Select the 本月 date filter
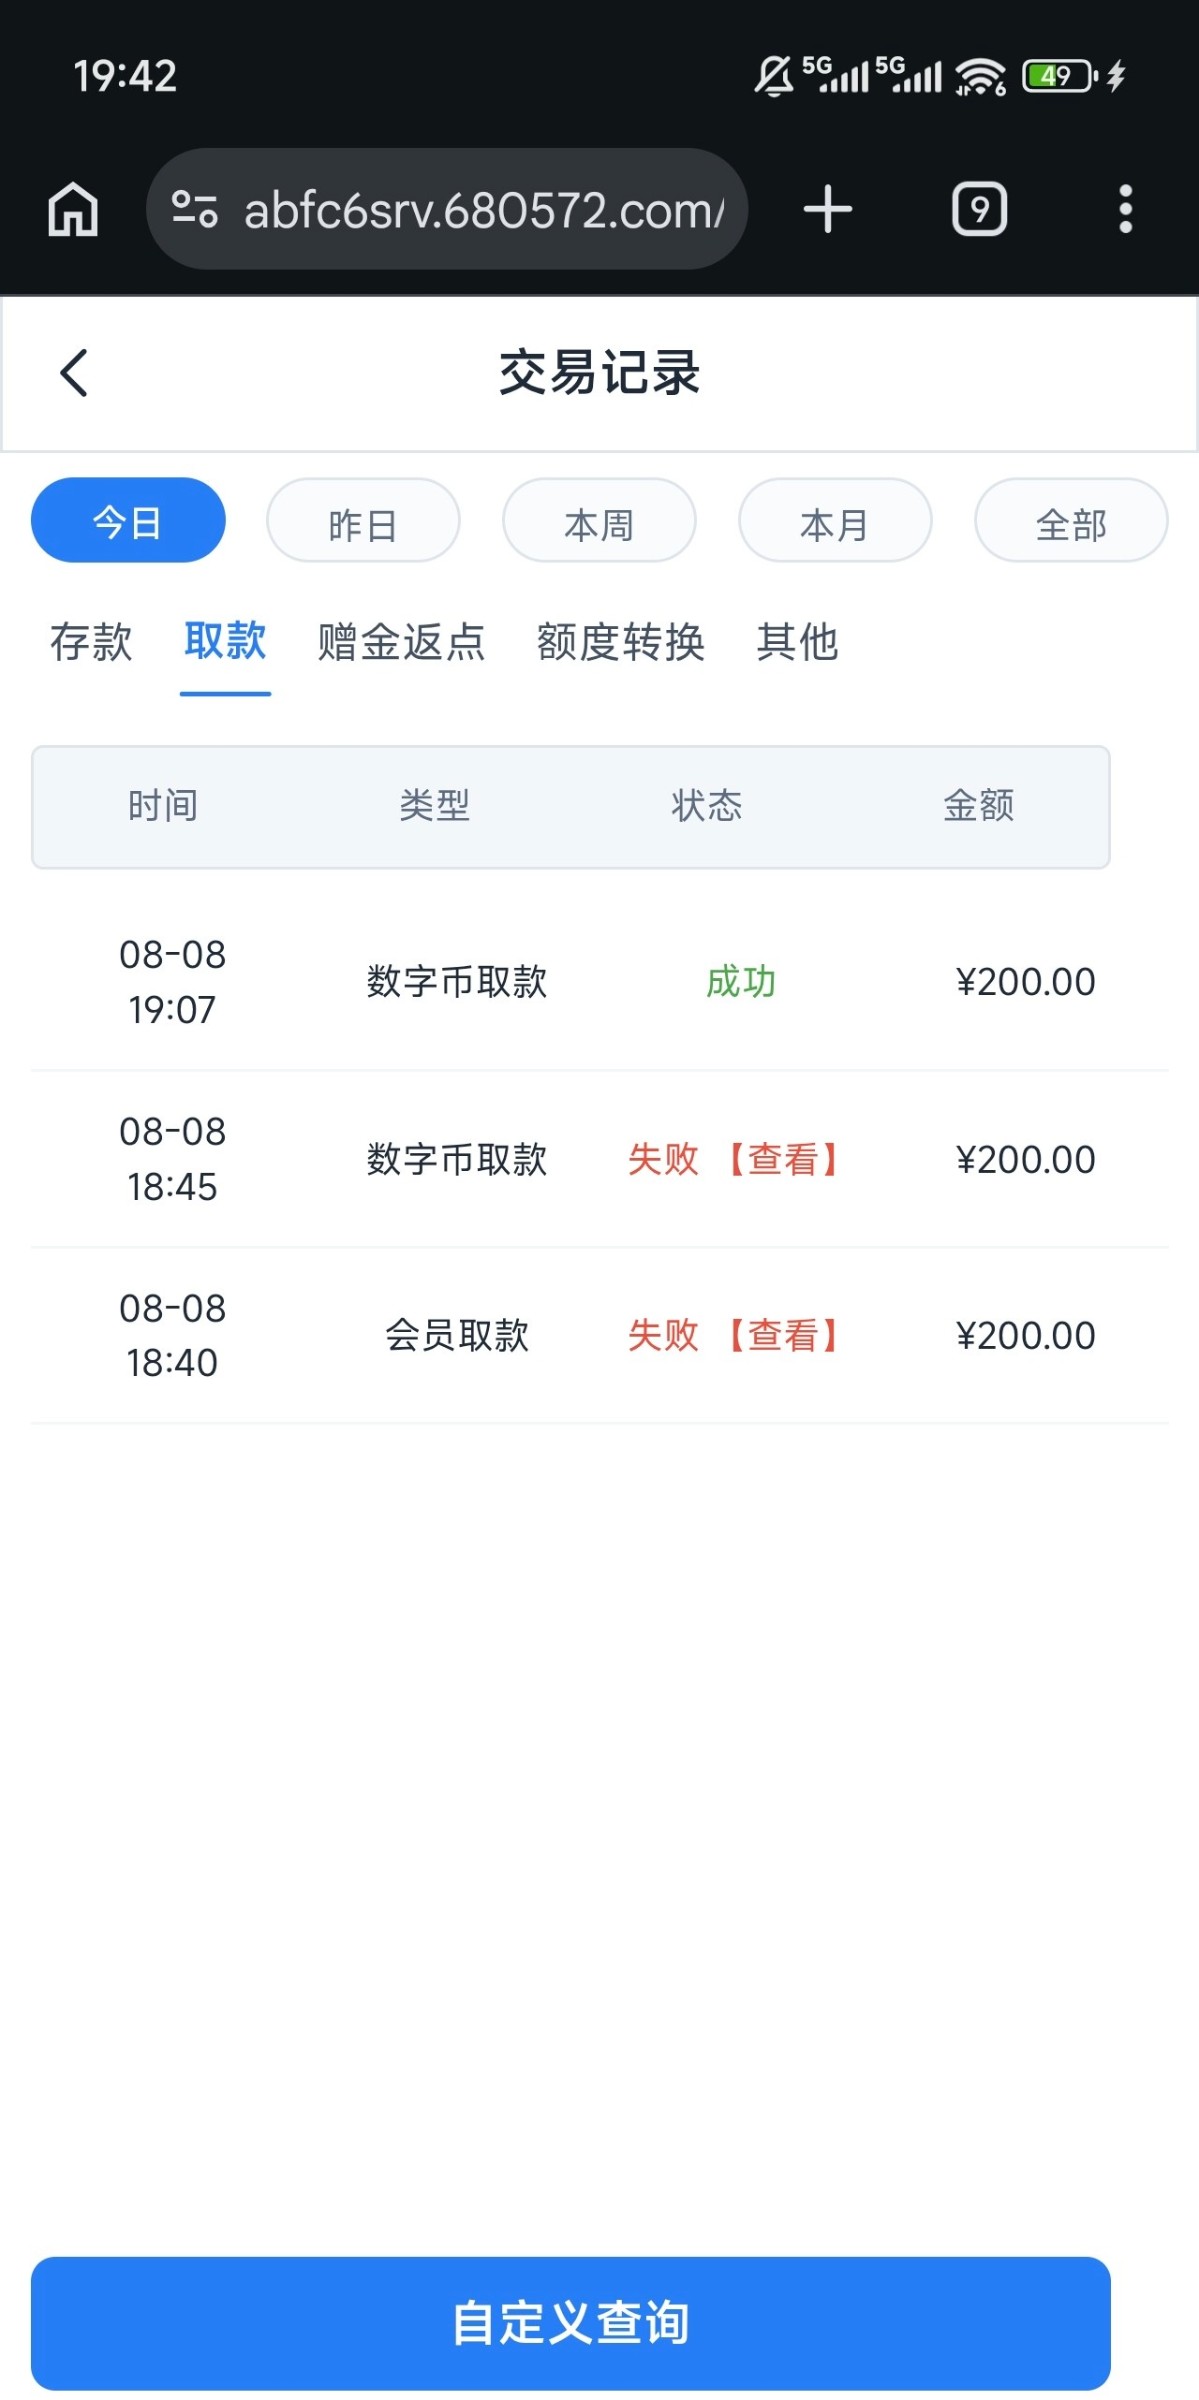The image size is (1199, 2400). (x=835, y=520)
